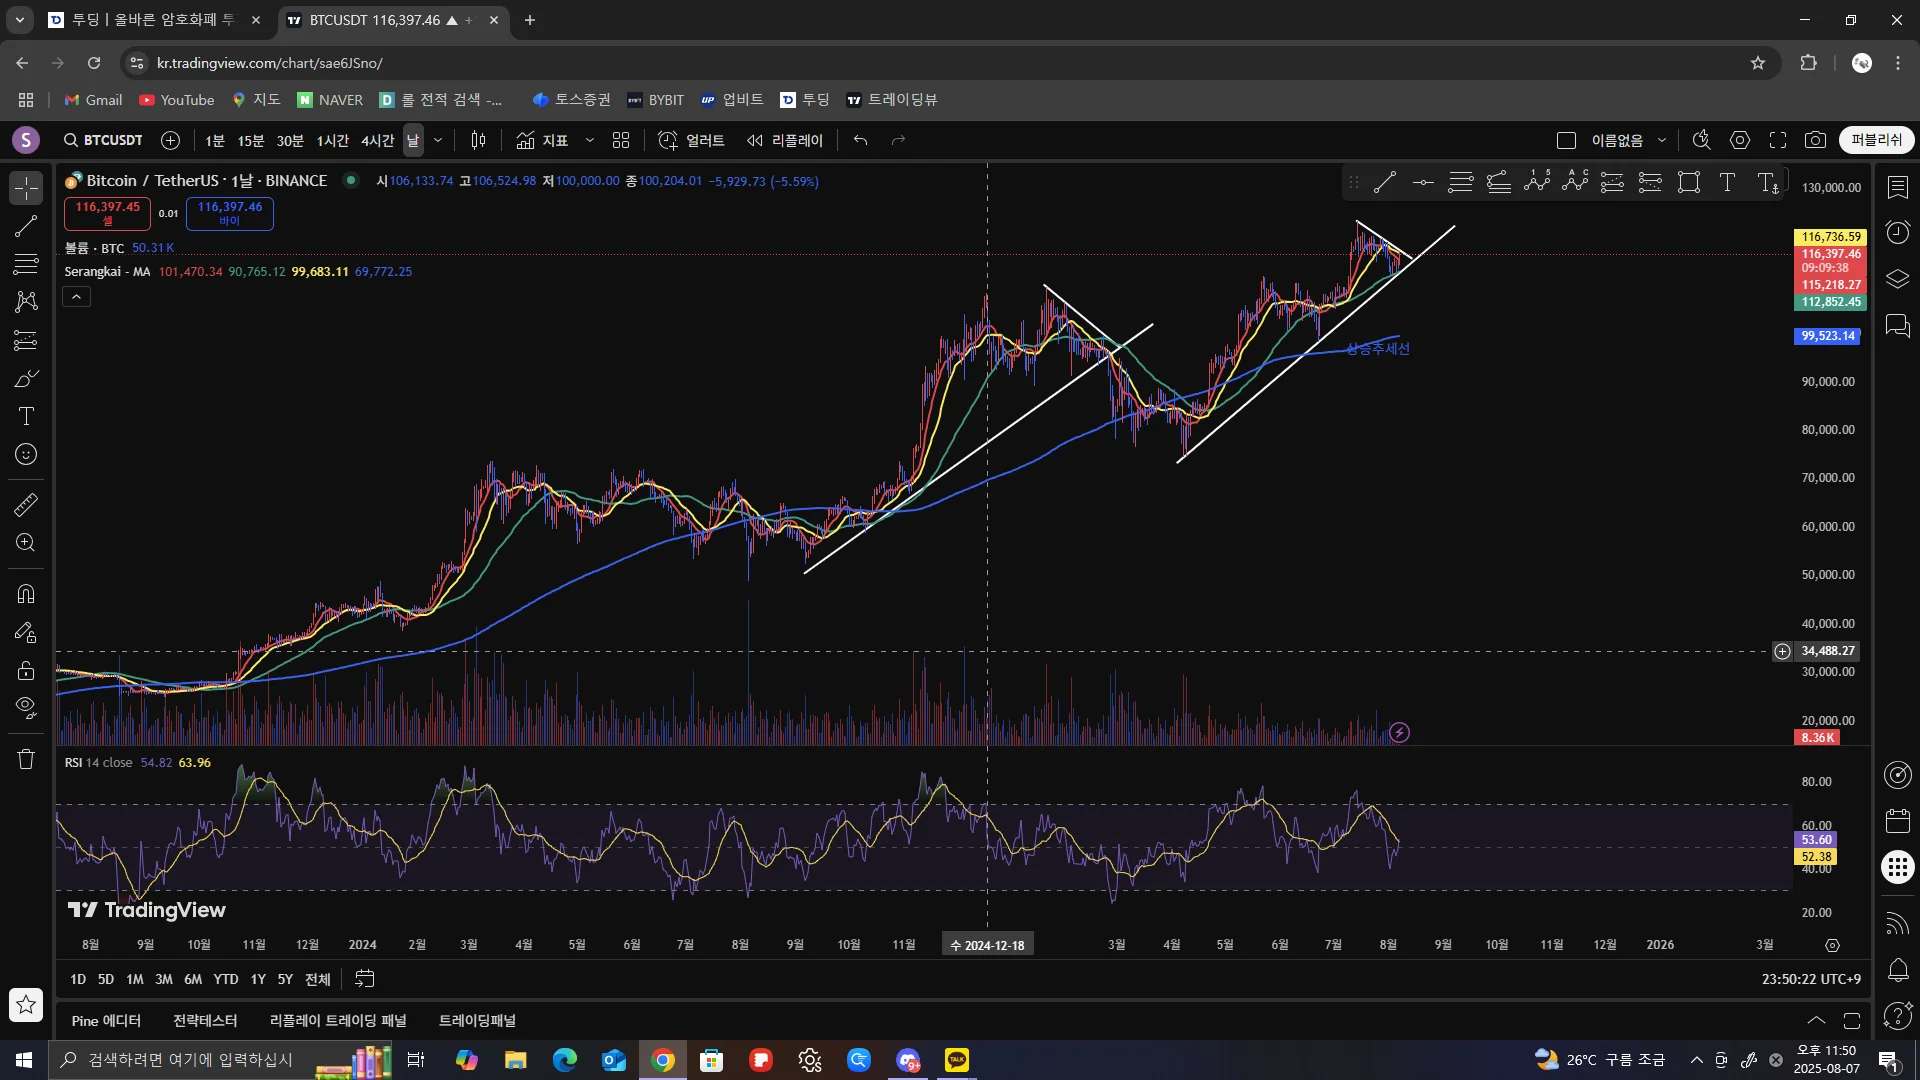The image size is (1920, 1080).
Task: Toggle hide all drawings eye icon
Action: pyautogui.click(x=26, y=708)
